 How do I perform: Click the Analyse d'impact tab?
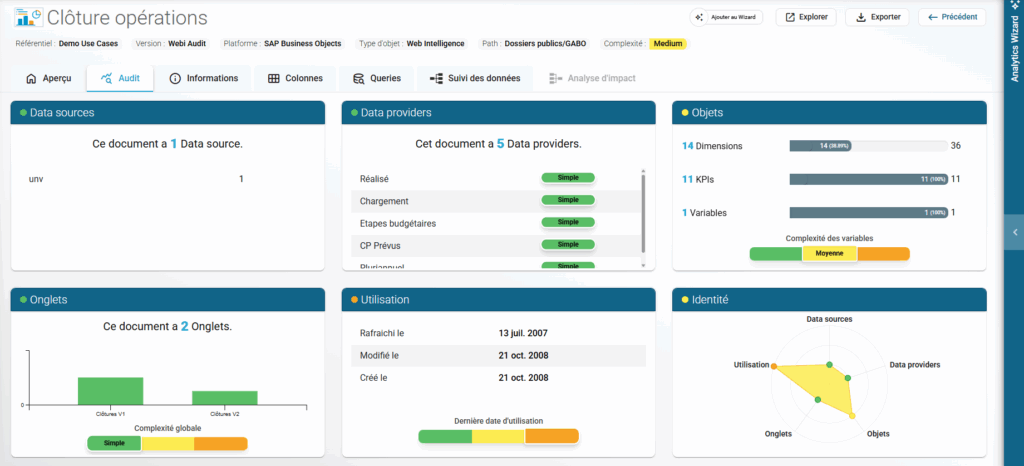(592, 78)
